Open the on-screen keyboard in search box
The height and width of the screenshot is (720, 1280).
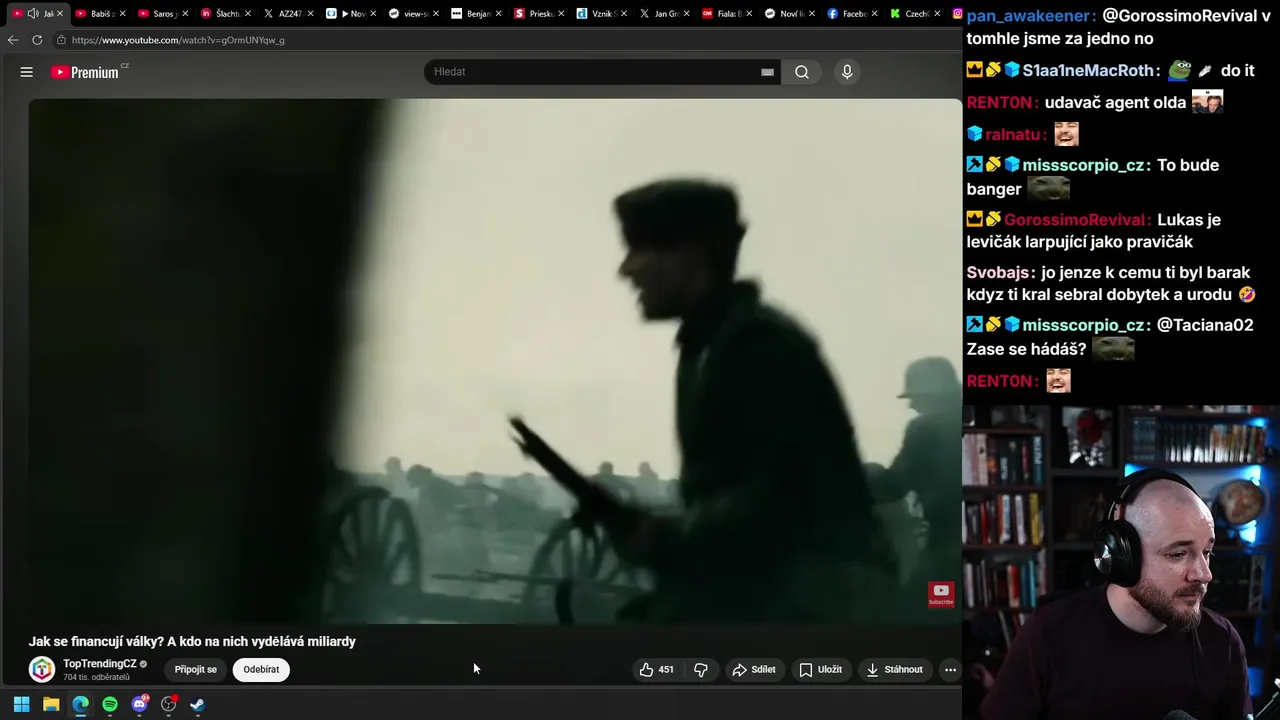pos(767,72)
